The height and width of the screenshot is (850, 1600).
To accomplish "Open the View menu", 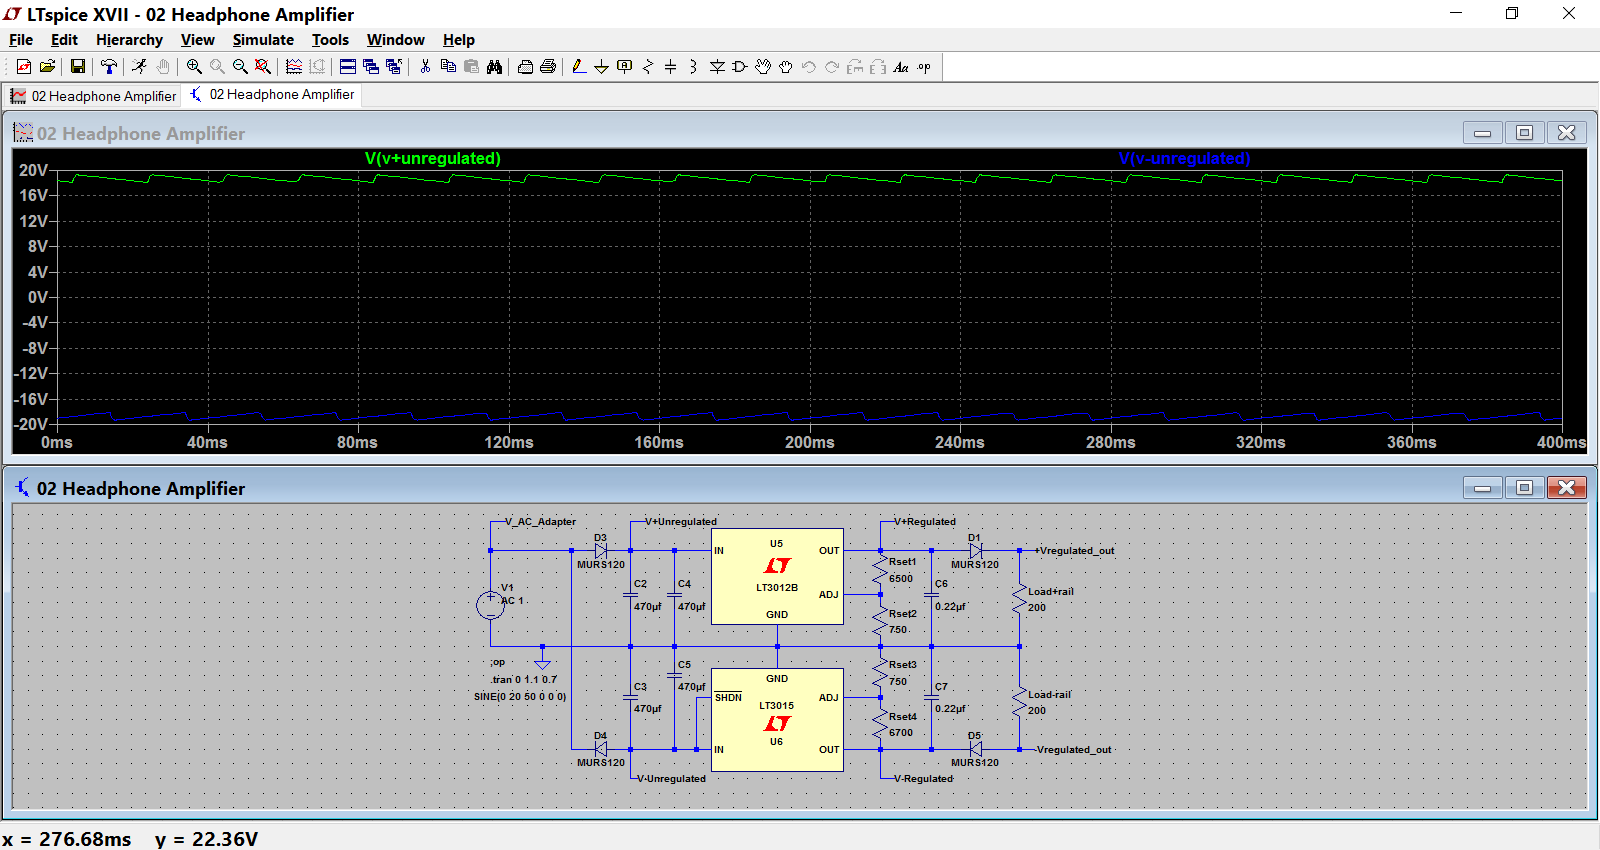I will coord(197,40).
